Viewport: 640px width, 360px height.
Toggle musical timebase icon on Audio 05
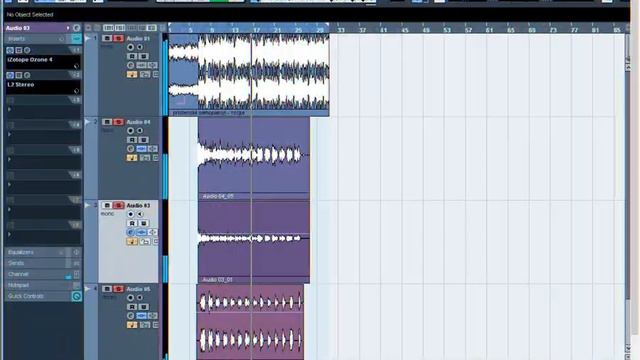coord(132,325)
